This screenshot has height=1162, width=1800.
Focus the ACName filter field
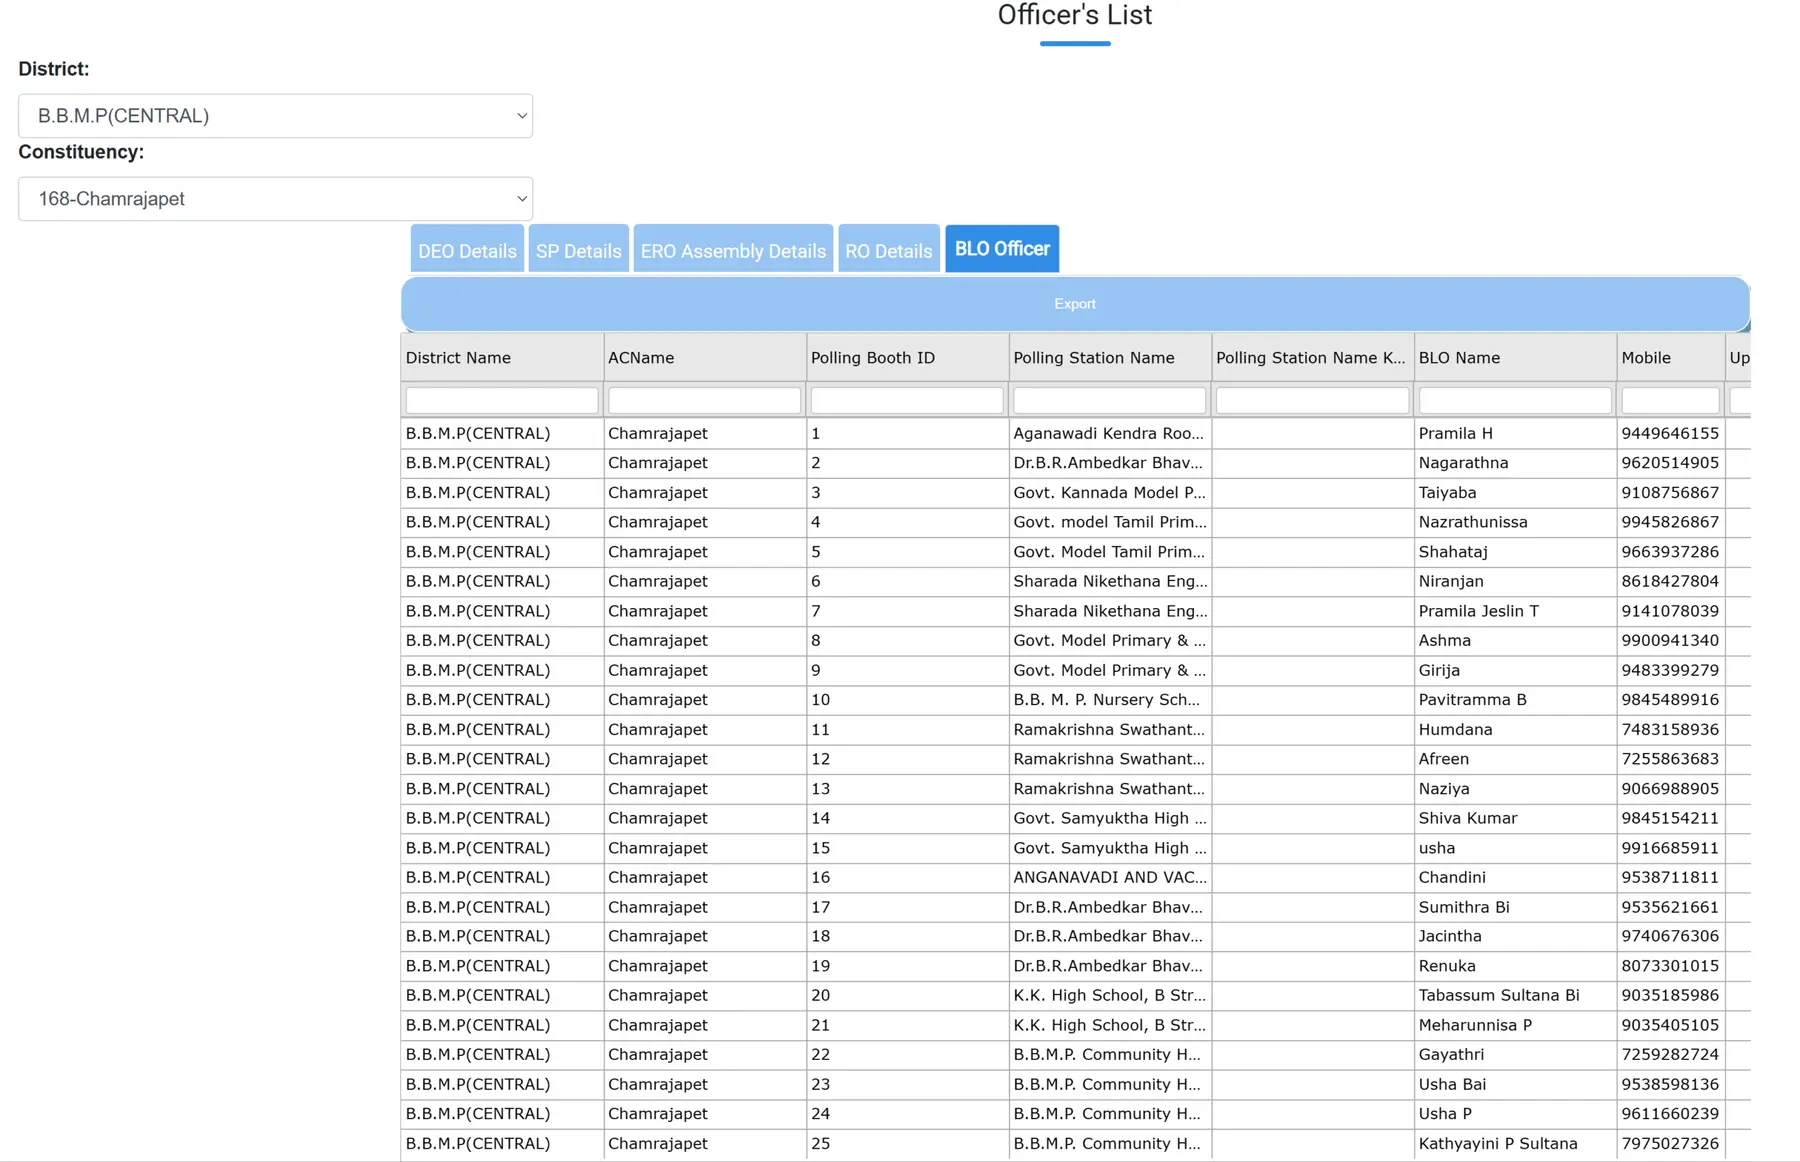(705, 400)
